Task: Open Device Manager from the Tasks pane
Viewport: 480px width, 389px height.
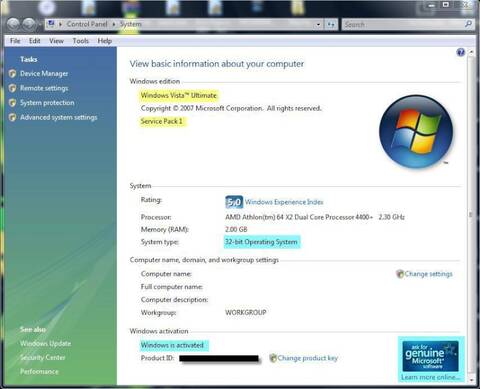Action: coord(44,74)
